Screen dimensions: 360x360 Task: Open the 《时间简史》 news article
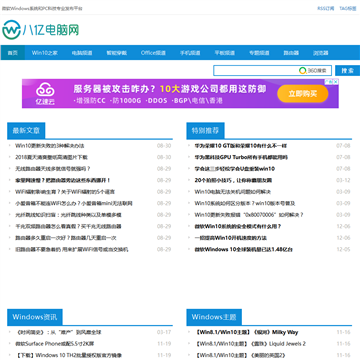(58, 332)
